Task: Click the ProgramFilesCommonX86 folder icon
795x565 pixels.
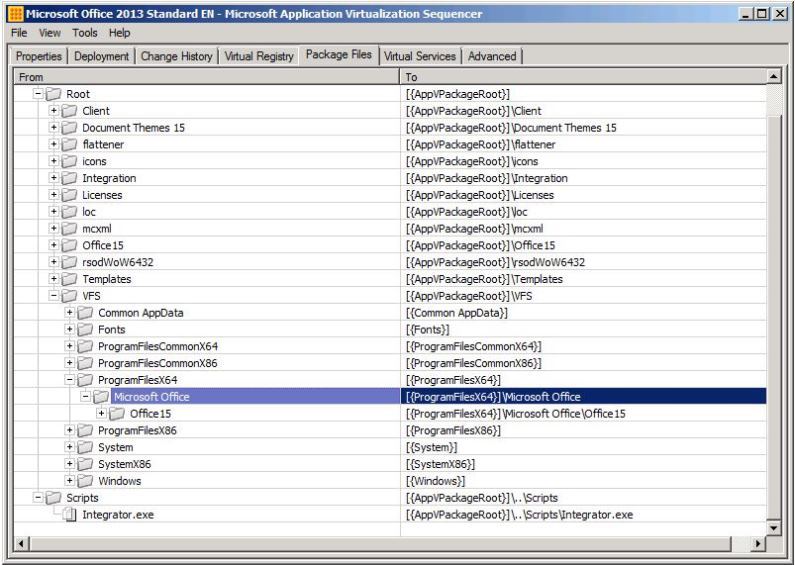Action: tap(85, 363)
